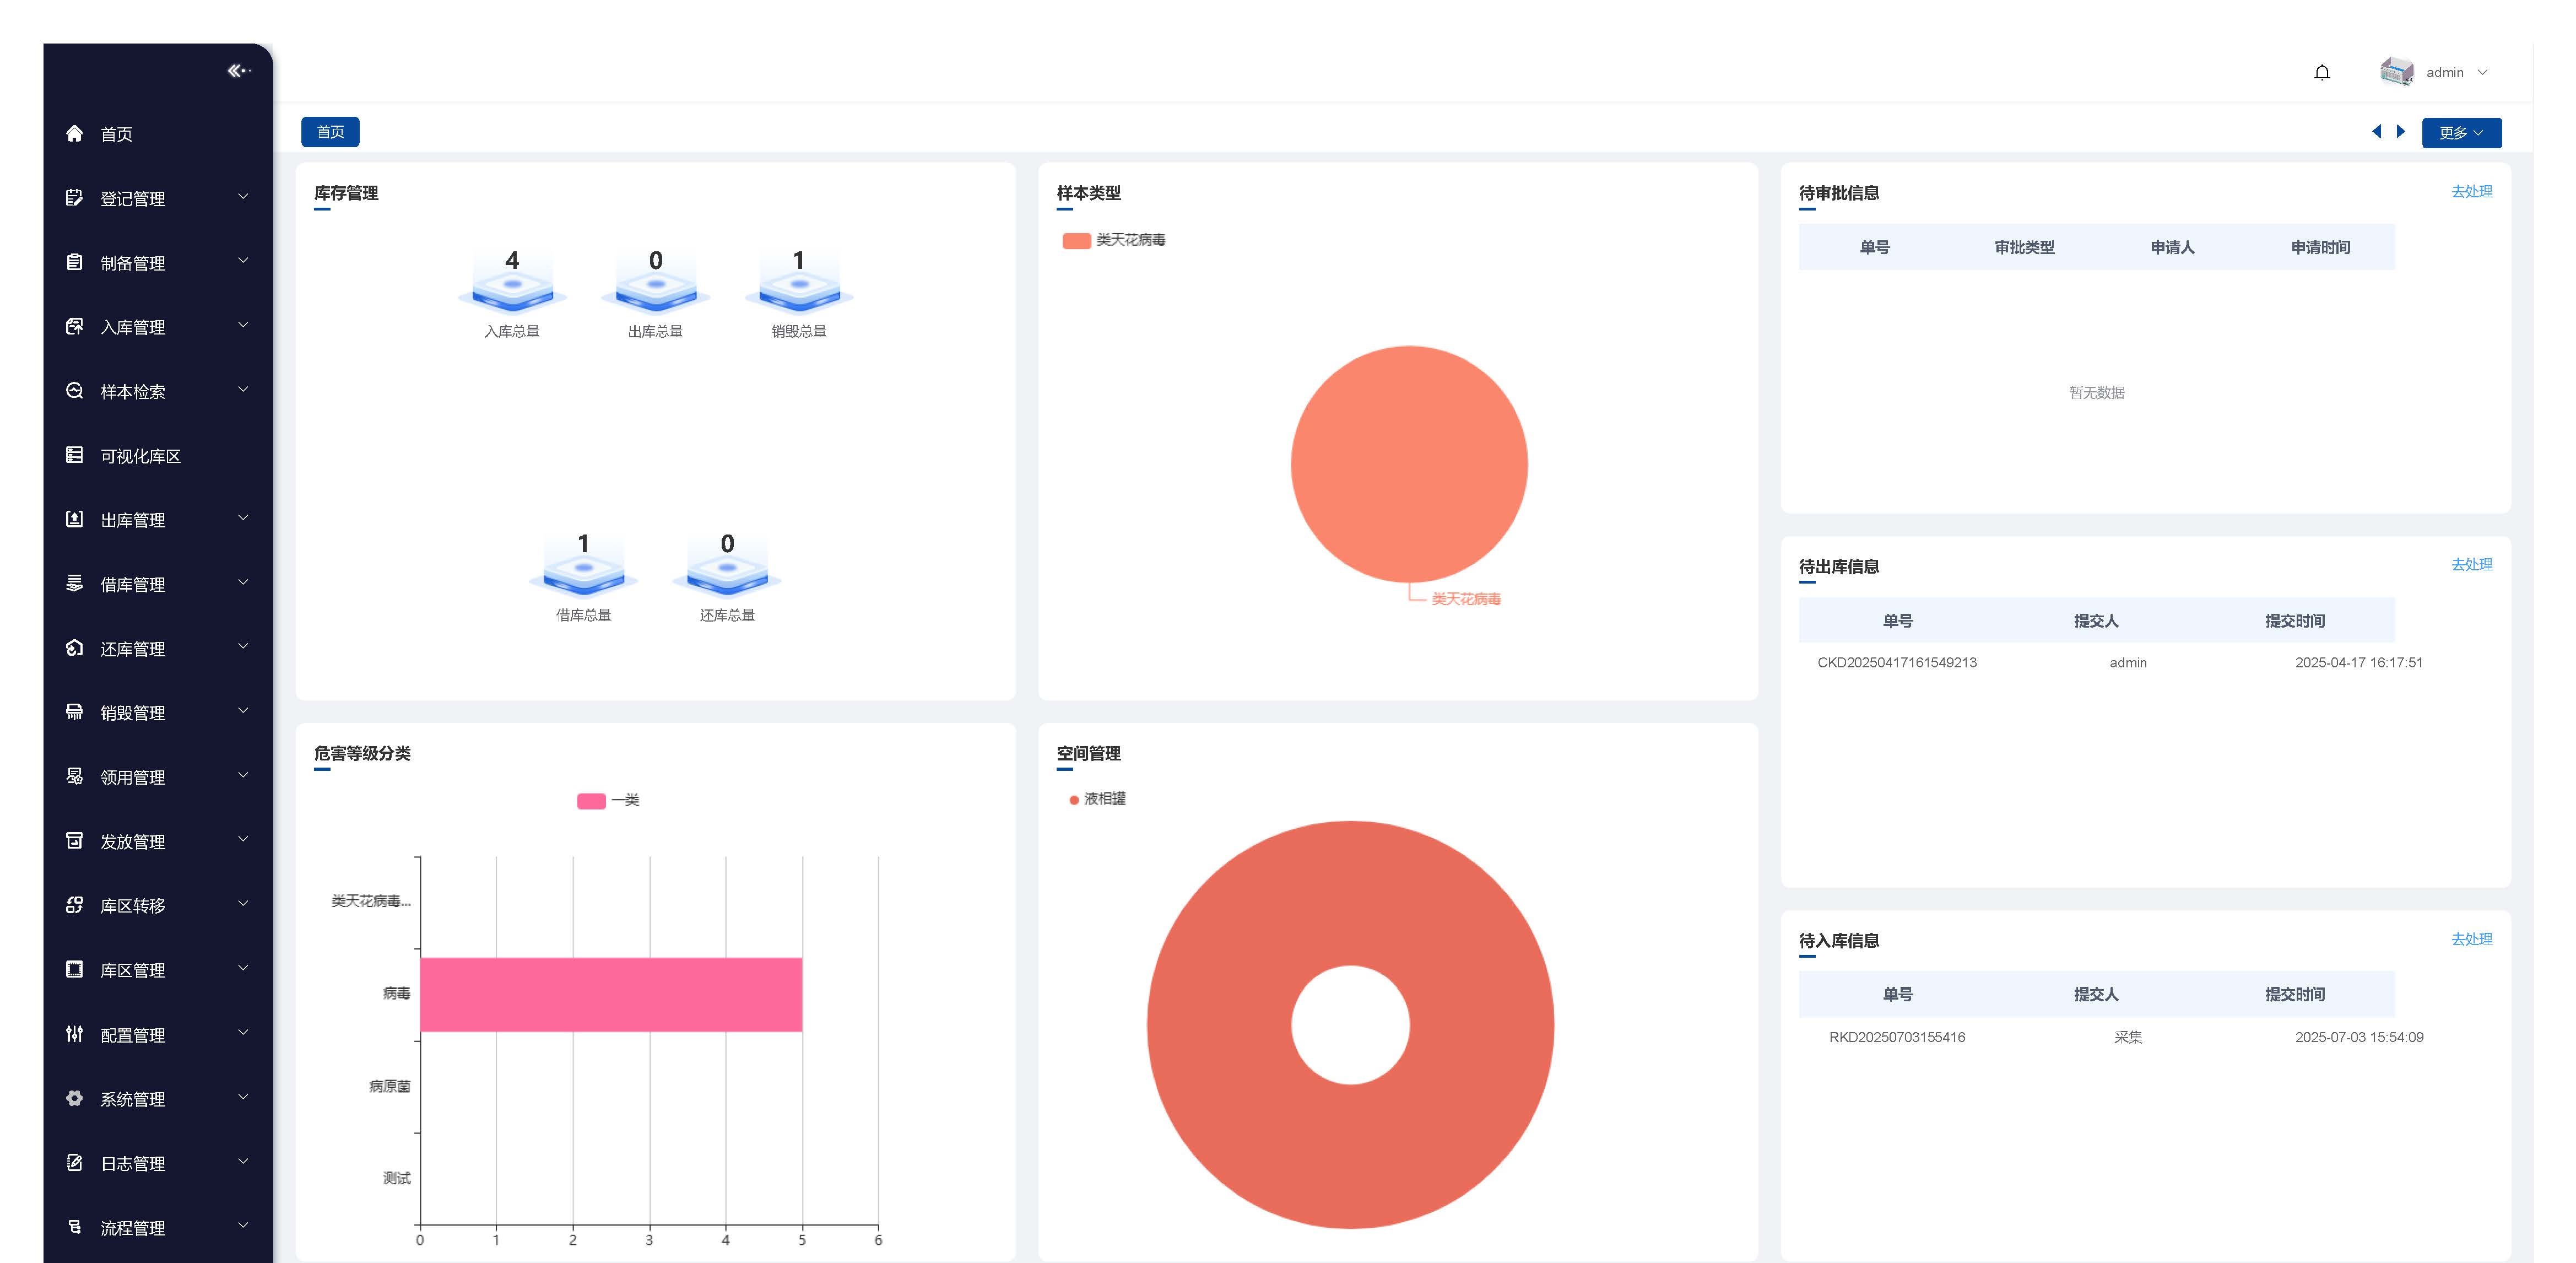Image resolution: width=2576 pixels, height=1263 pixels.
Task: Click next tab right arrow icon
Action: pyautogui.click(x=2400, y=132)
